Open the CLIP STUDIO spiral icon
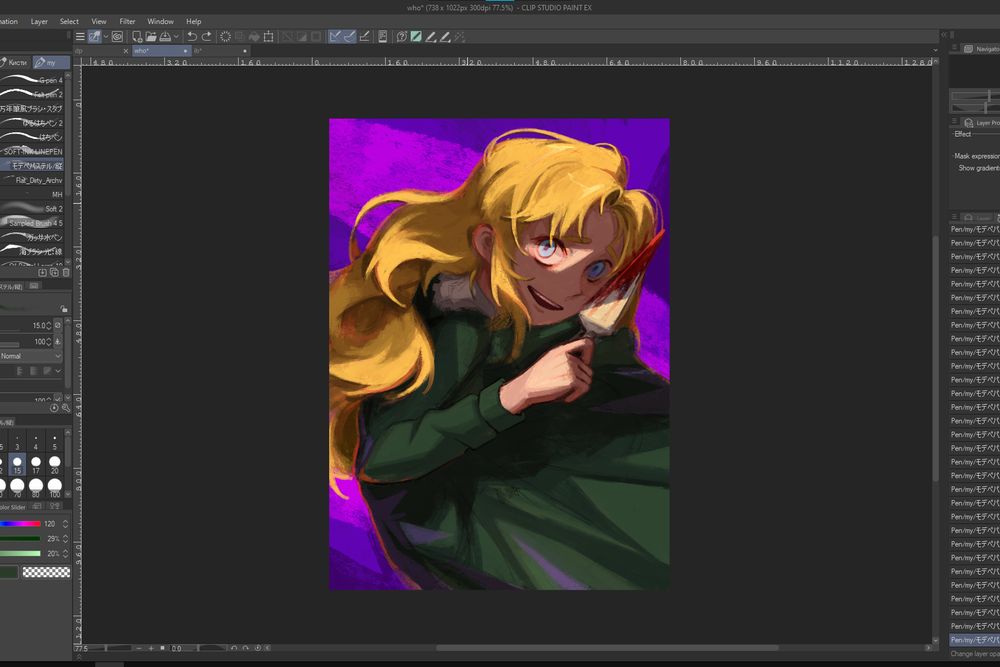 (117, 37)
